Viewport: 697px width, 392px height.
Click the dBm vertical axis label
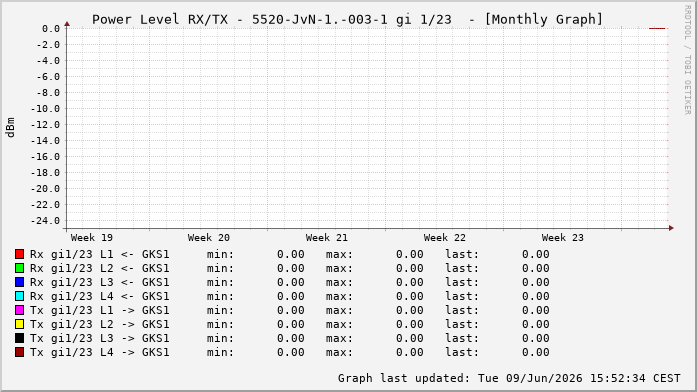(11, 128)
